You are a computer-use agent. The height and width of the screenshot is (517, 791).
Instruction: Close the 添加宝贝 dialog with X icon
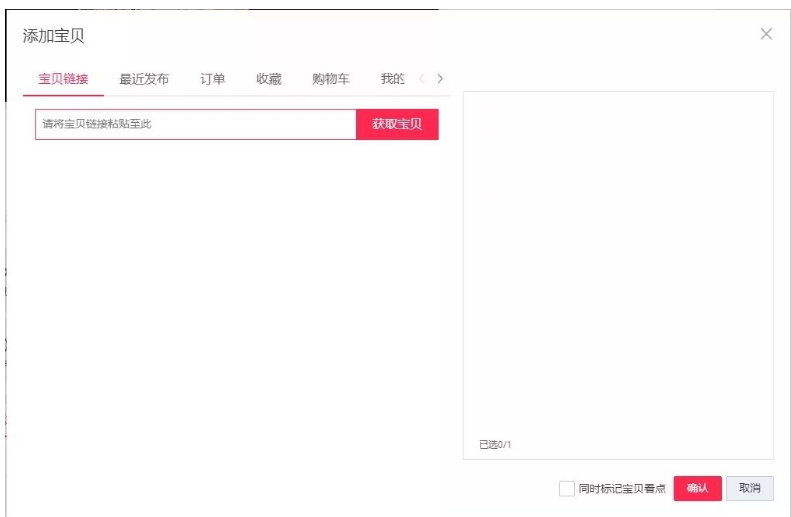click(766, 34)
